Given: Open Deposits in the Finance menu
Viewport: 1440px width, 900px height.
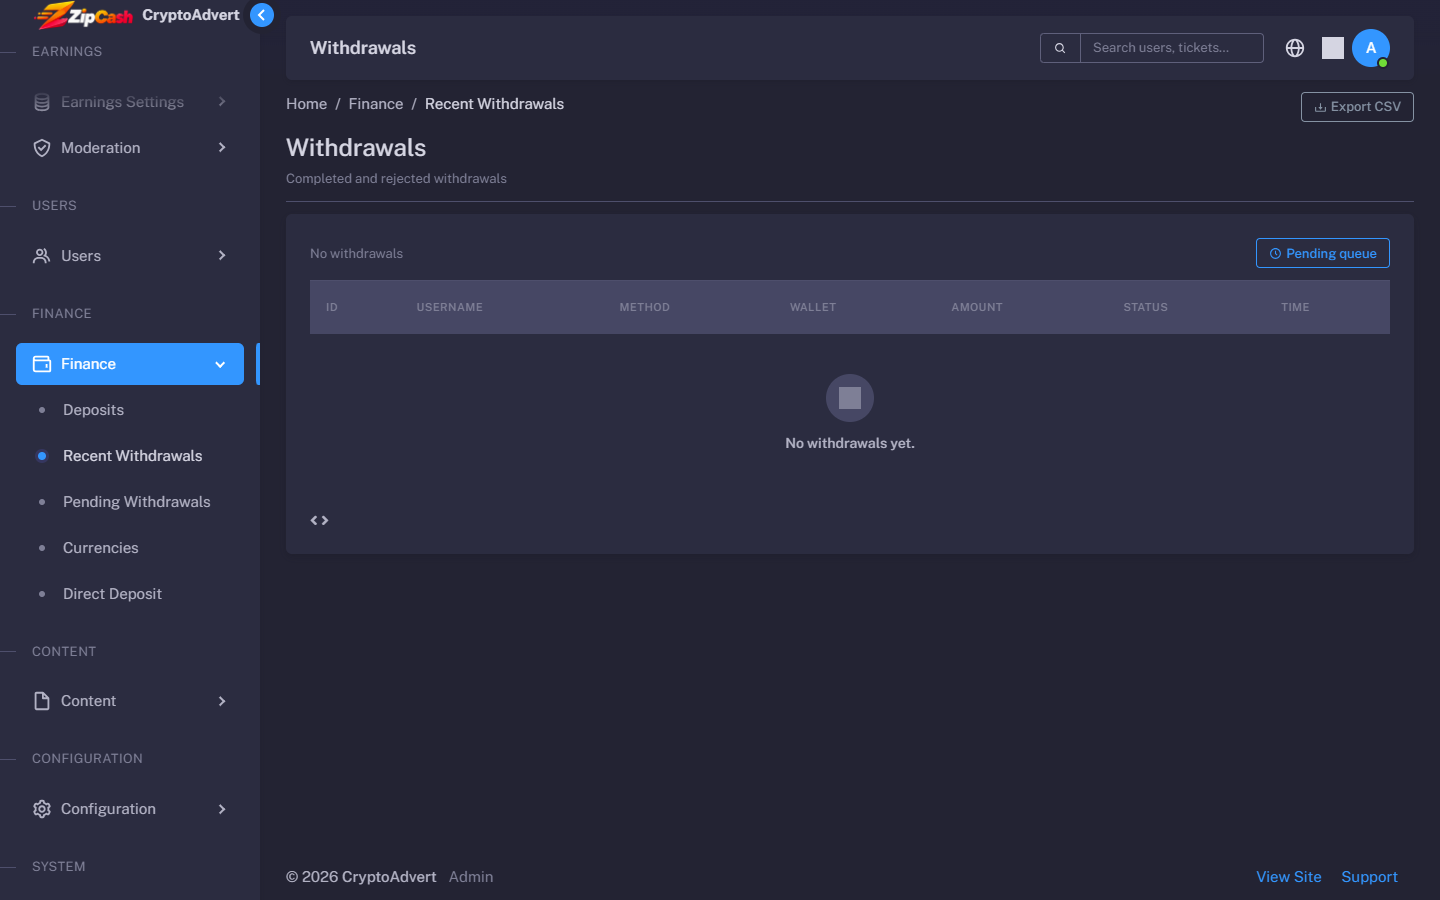Looking at the screenshot, I should point(93,410).
